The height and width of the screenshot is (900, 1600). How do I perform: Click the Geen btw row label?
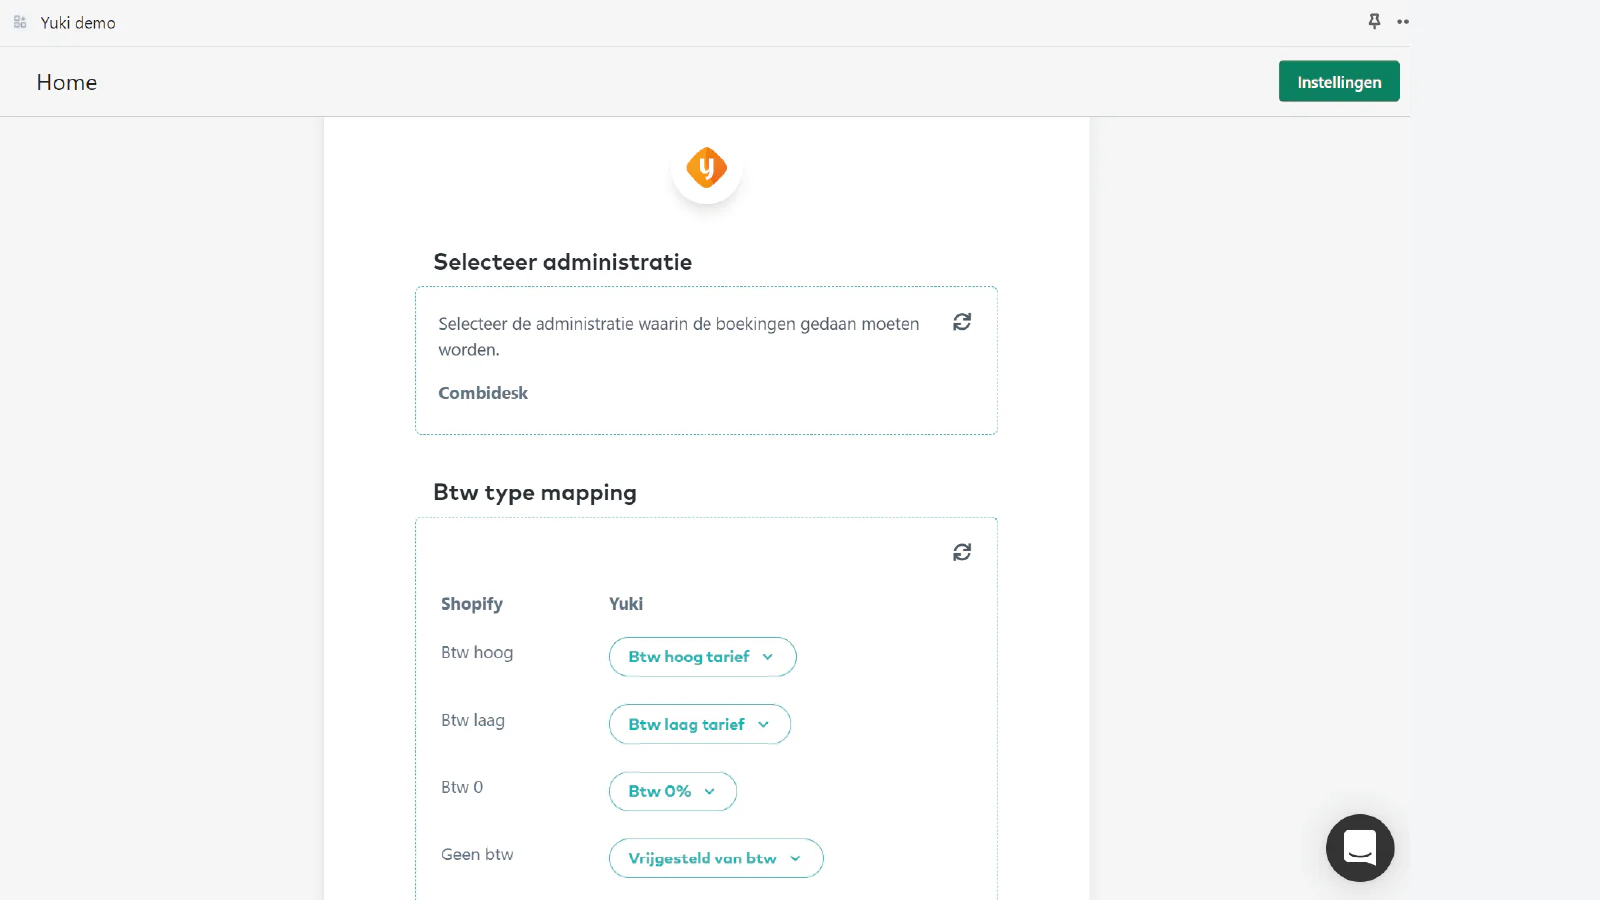[477, 855]
